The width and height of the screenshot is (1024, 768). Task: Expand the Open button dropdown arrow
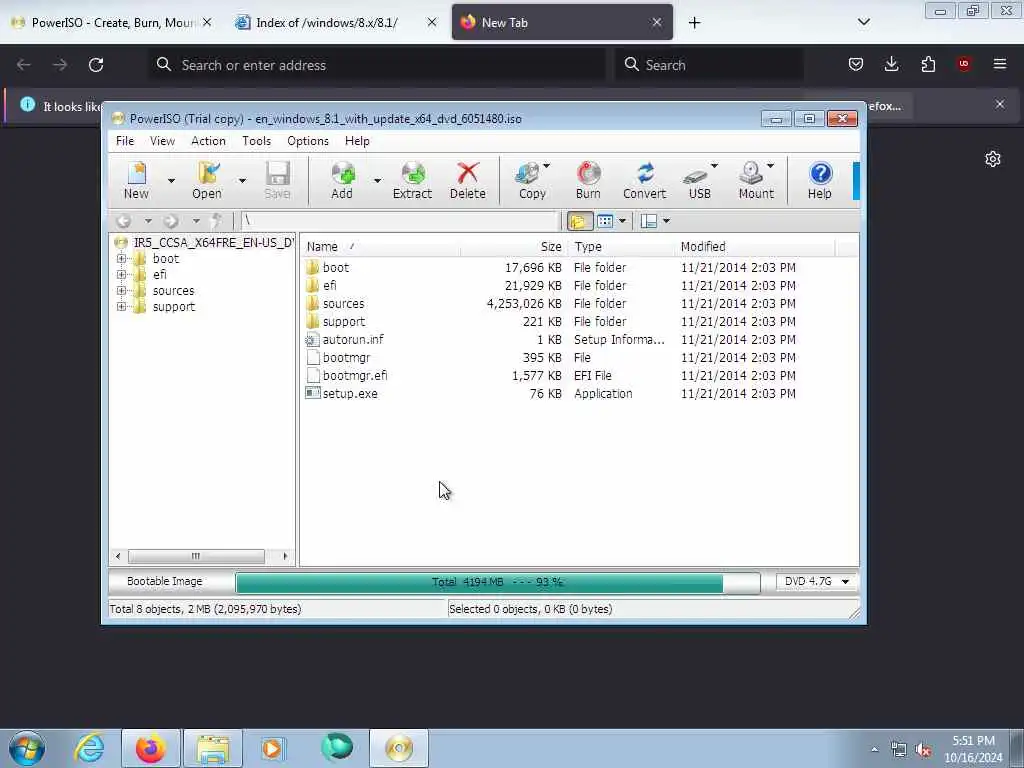click(x=242, y=180)
